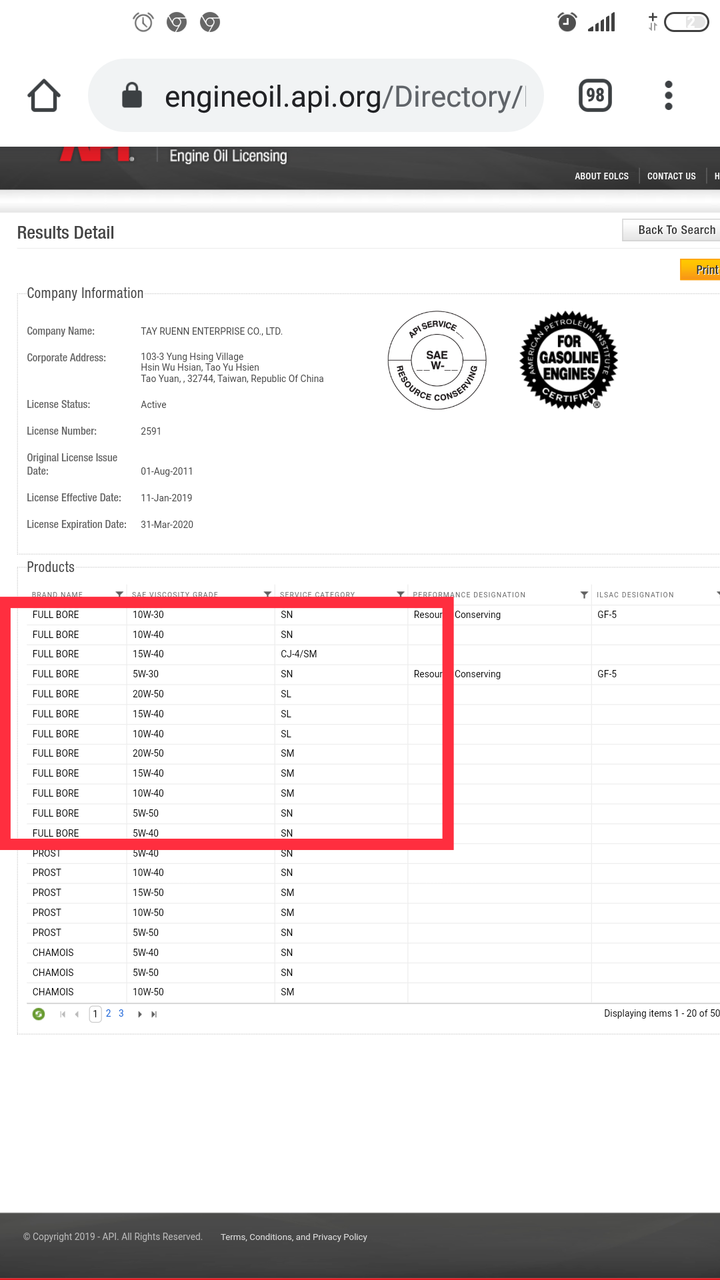Tap the browser home icon
Image resolution: width=720 pixels, height=1280 pixels.
pos(44,96)
